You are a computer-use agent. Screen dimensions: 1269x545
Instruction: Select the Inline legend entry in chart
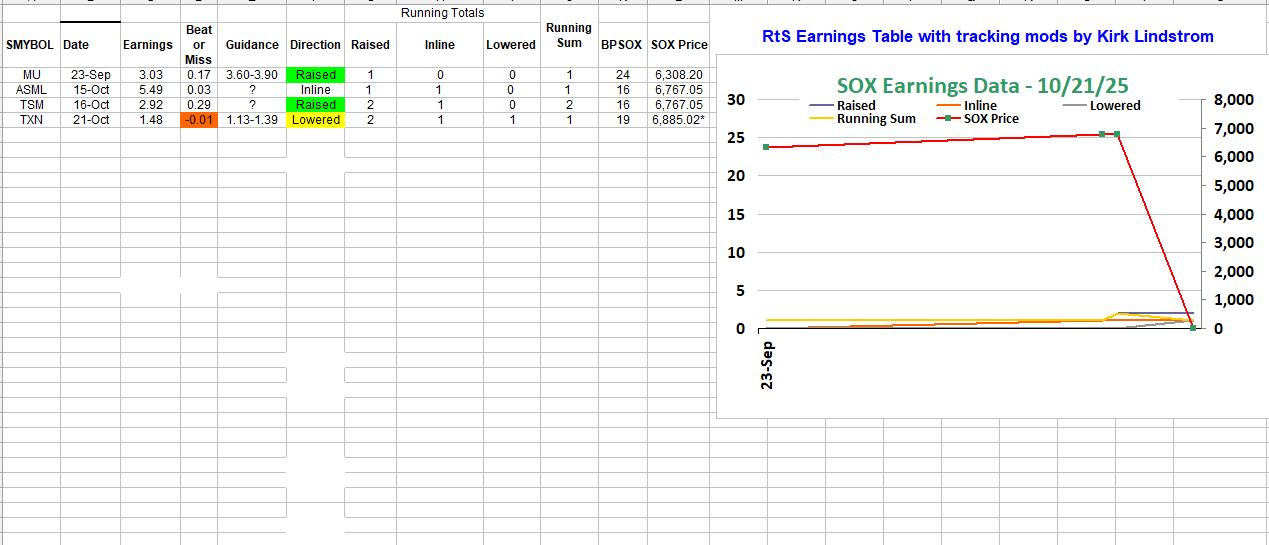click(x=980, y=105)
